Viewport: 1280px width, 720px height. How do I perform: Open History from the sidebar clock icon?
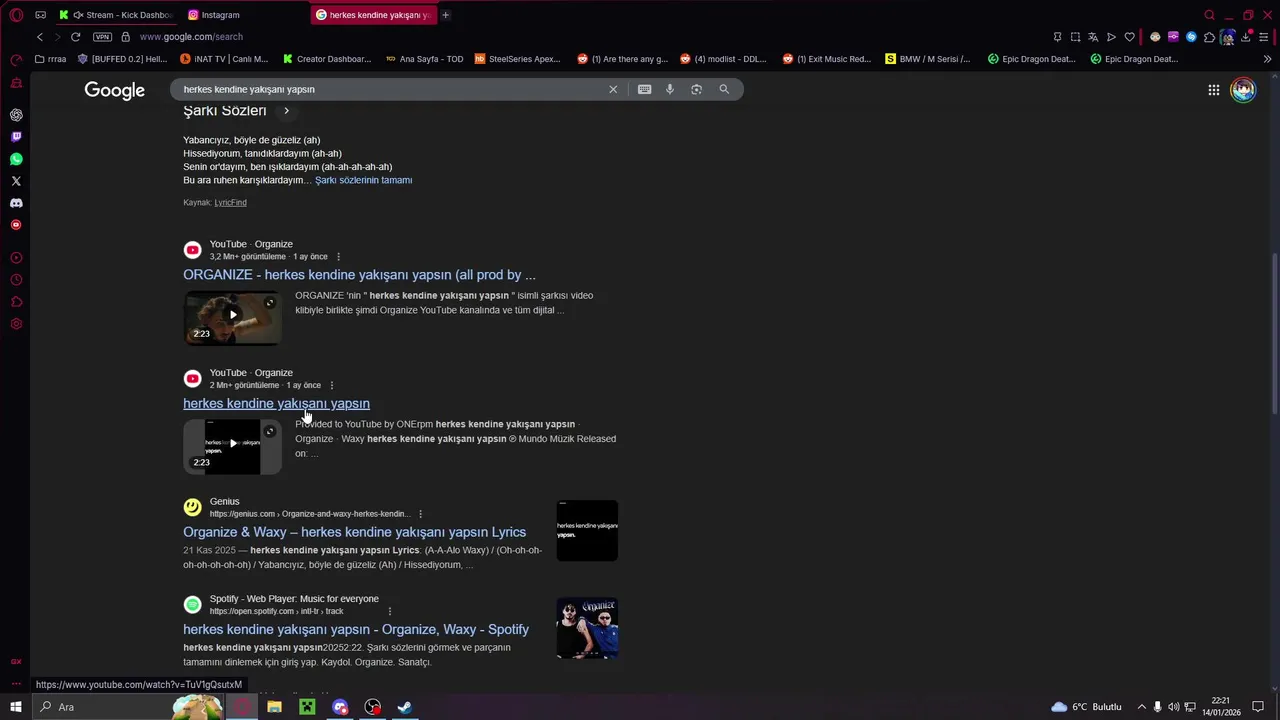click(x=16, y=280)
